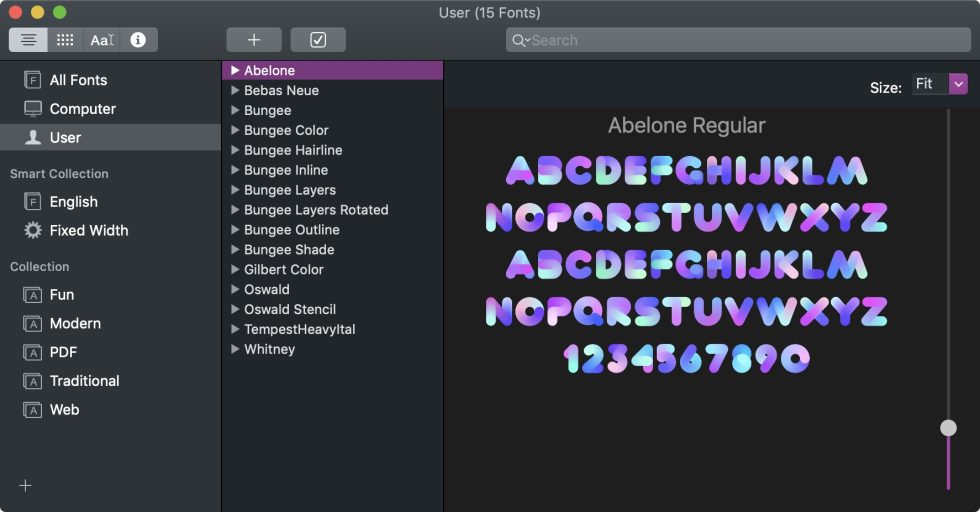Click the Web collection icon
Screen dimensions: 980x512
click(x=32, y=409)
